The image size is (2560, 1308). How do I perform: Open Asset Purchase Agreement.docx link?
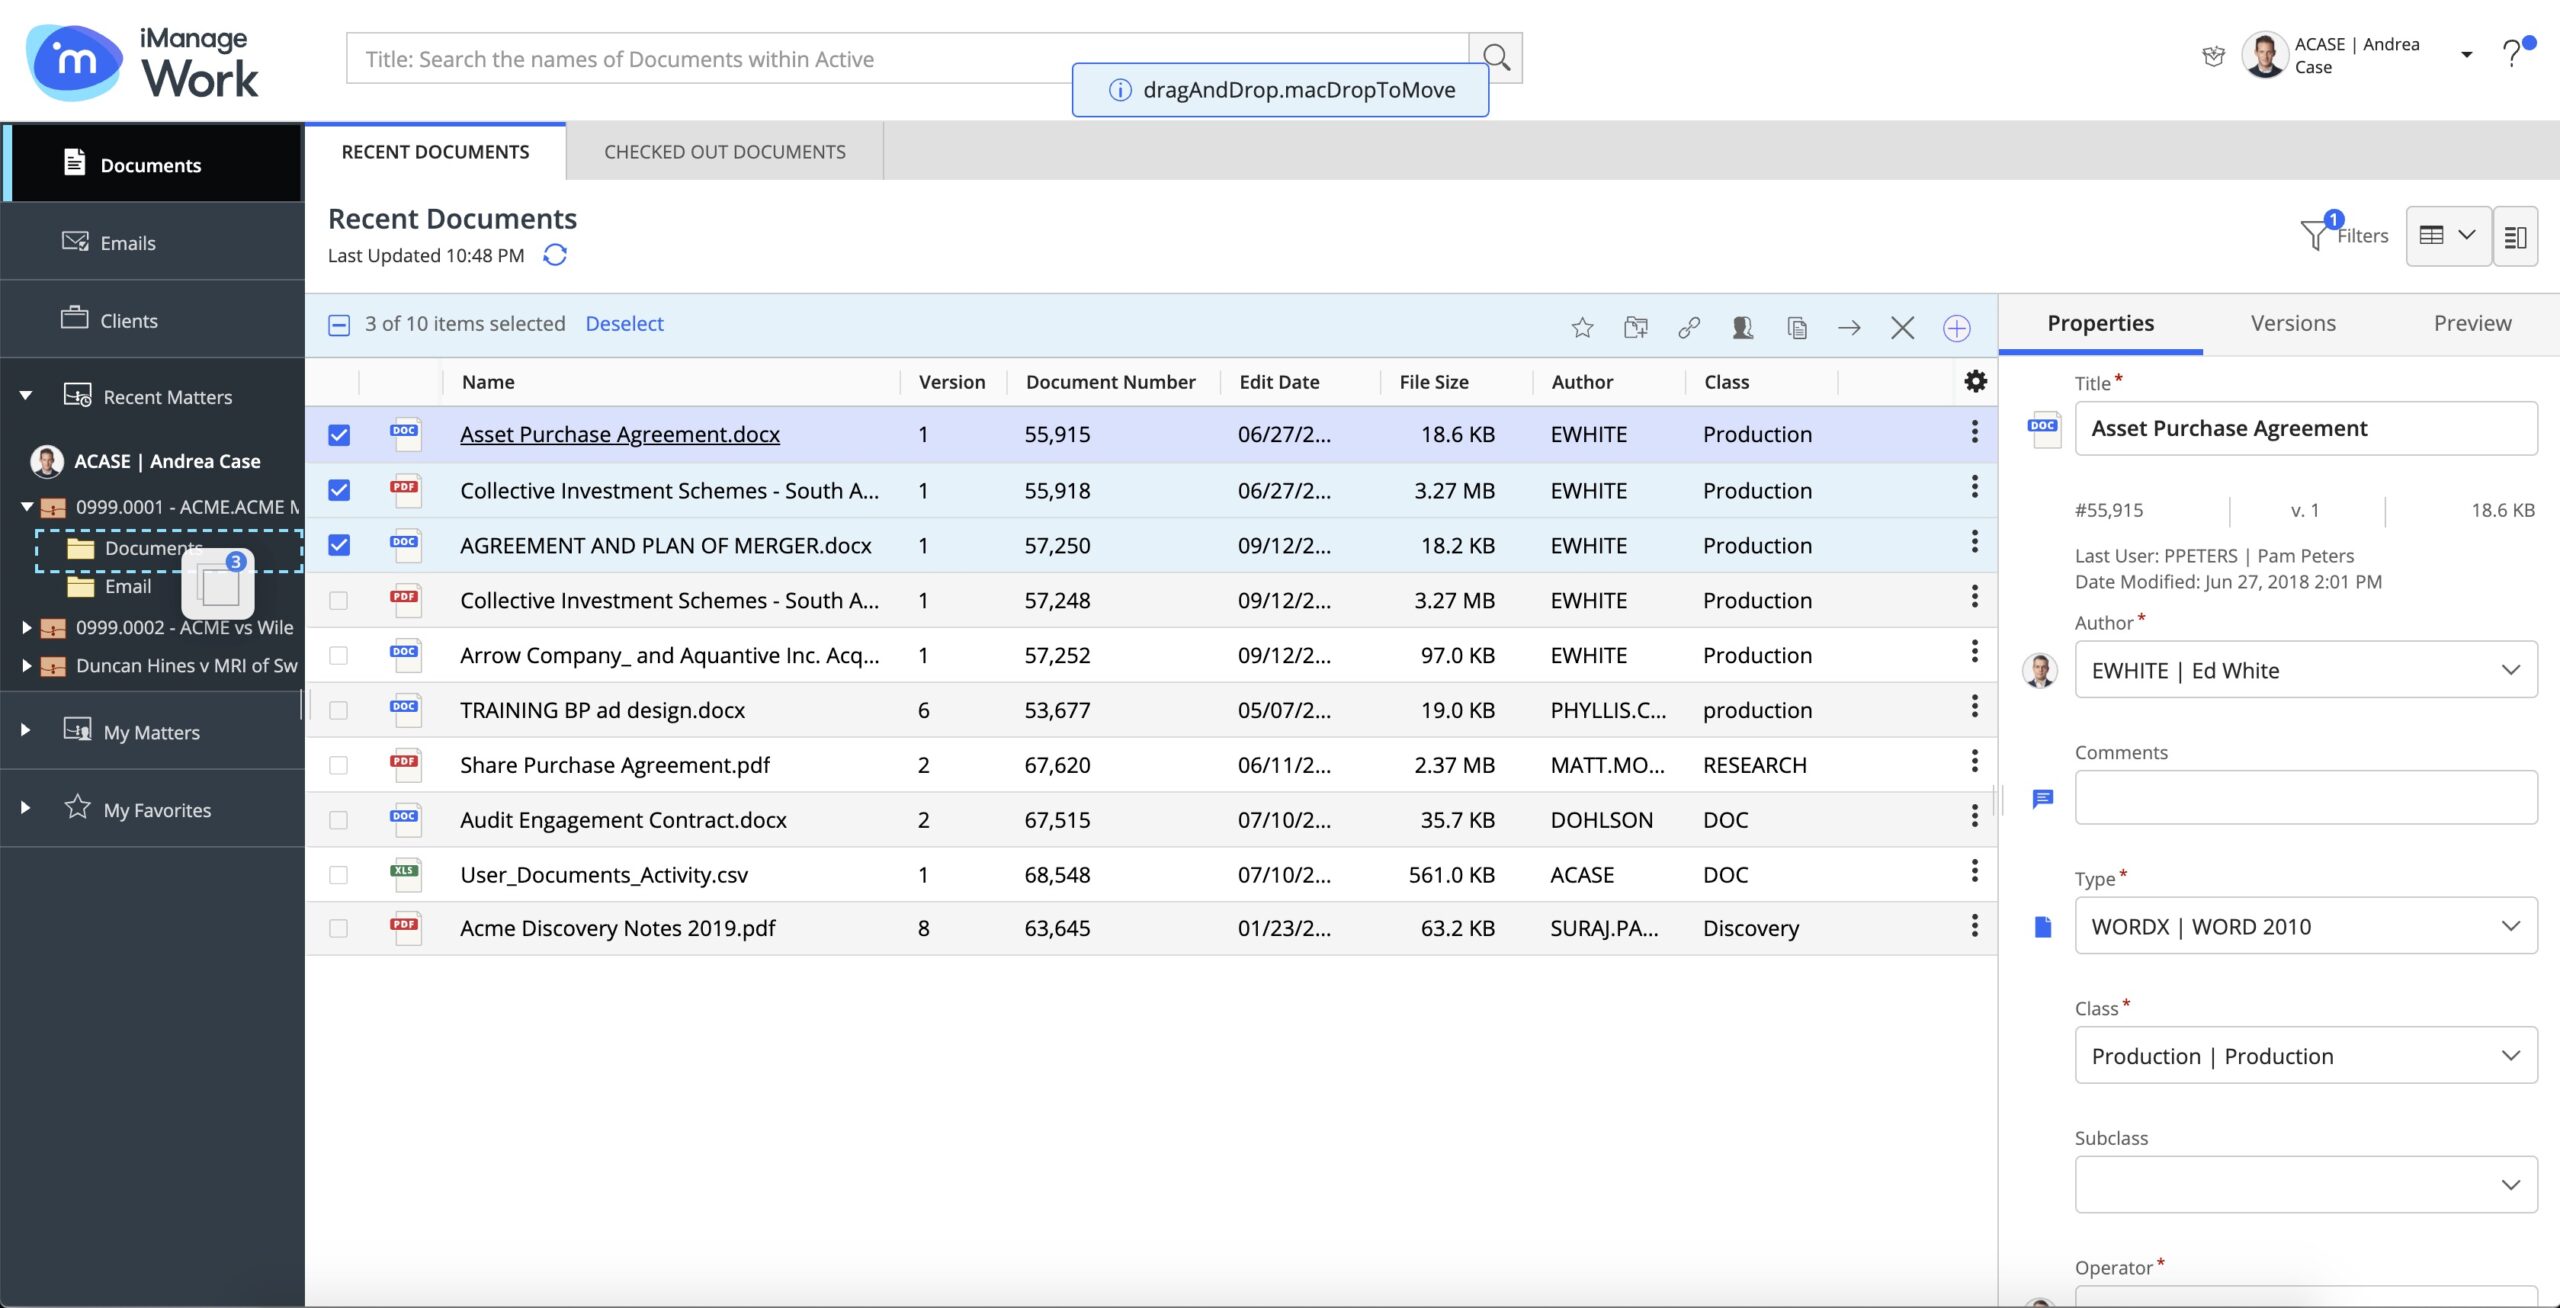[x=620, y=434]
